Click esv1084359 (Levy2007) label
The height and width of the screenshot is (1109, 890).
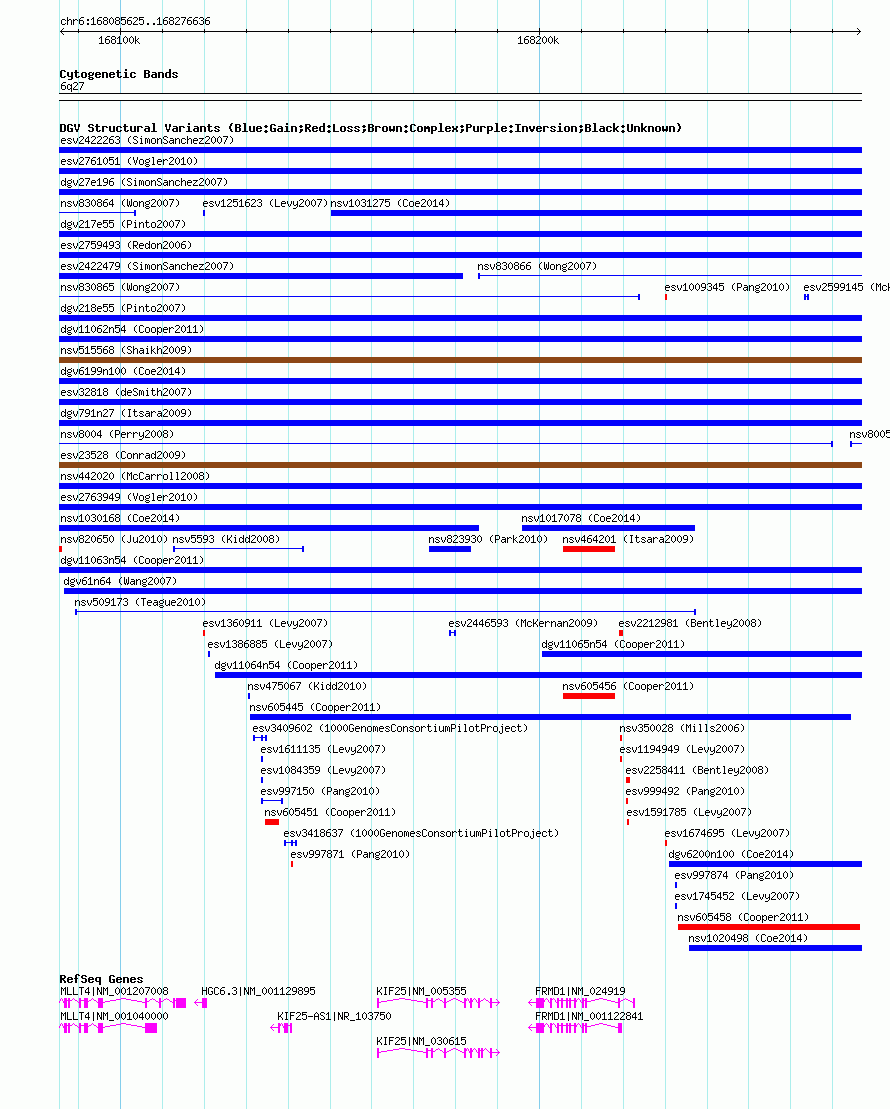[x=323, y=771]
